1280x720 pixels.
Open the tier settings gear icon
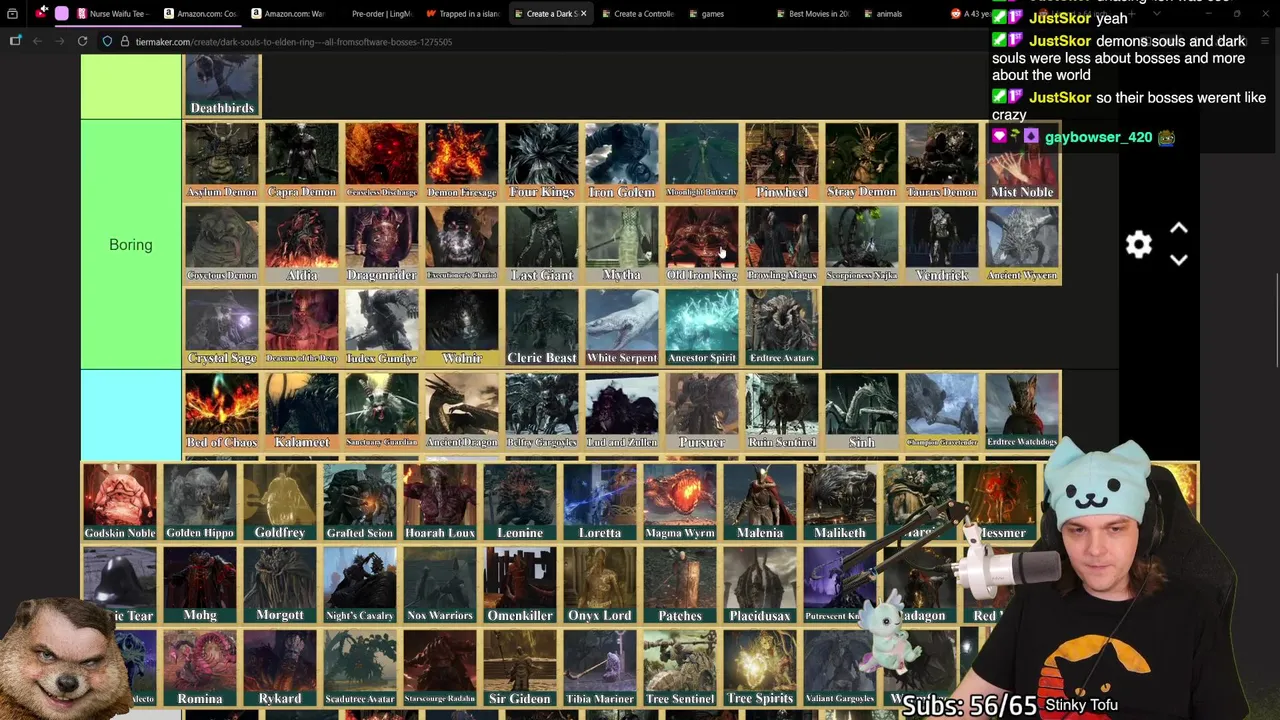pyautogui.click(x=1139, y=245)
